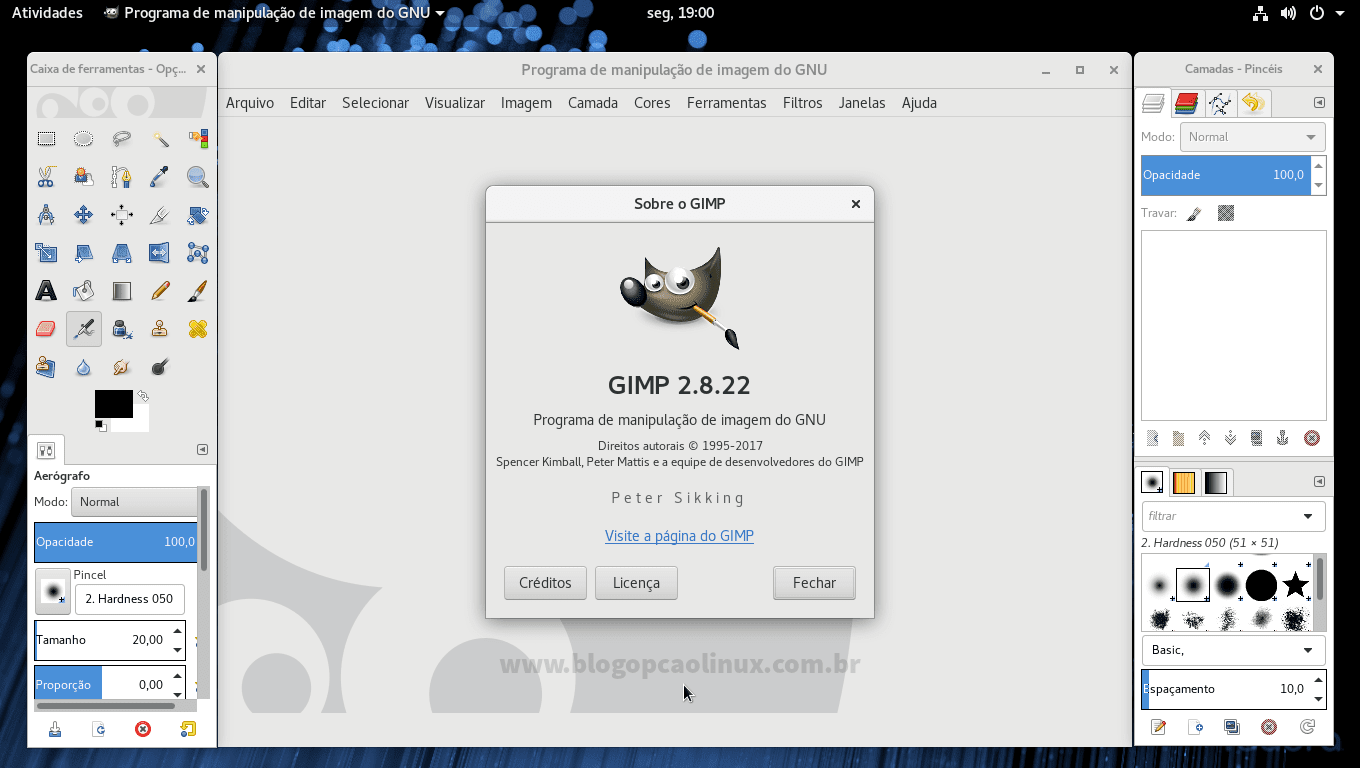Click the Licença button
Image resolution: width=1360 pixels, height=768 pixels.
(636, 583)
